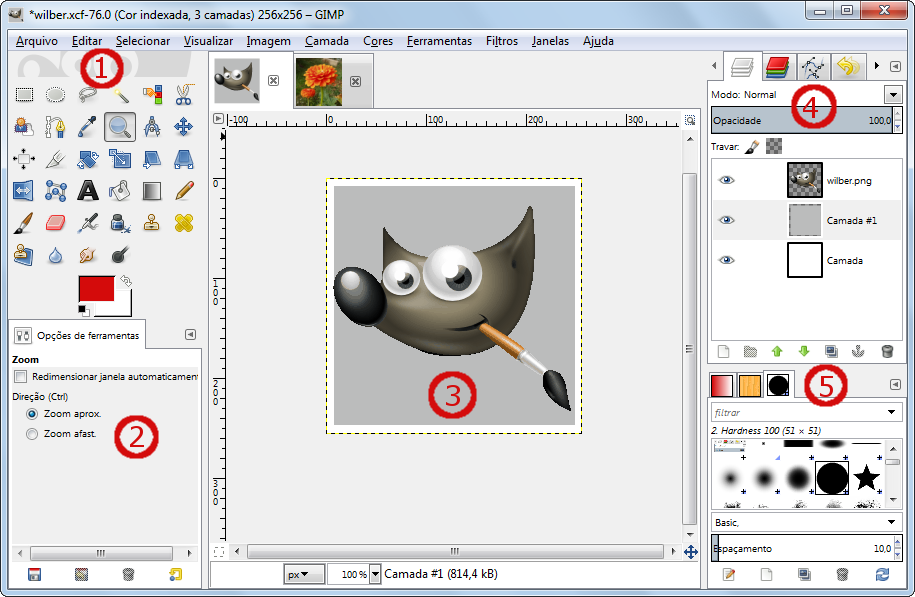Select the Scissors select tool
This screenshot has height=597, width=915.
[183, 96]
